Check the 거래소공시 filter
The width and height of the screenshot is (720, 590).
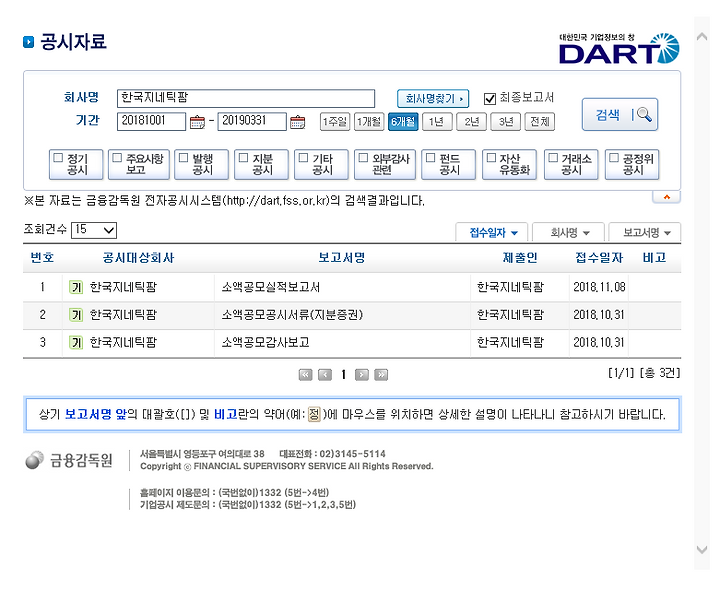click(553, 158)
